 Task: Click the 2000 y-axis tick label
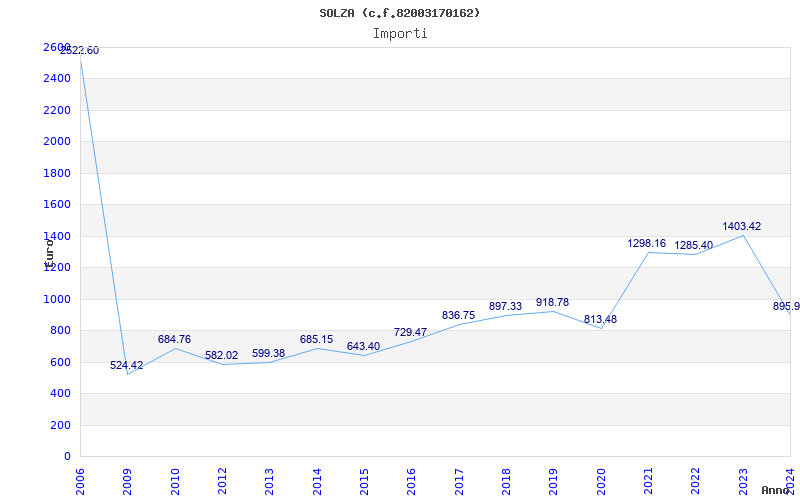(x=57, y=141)
